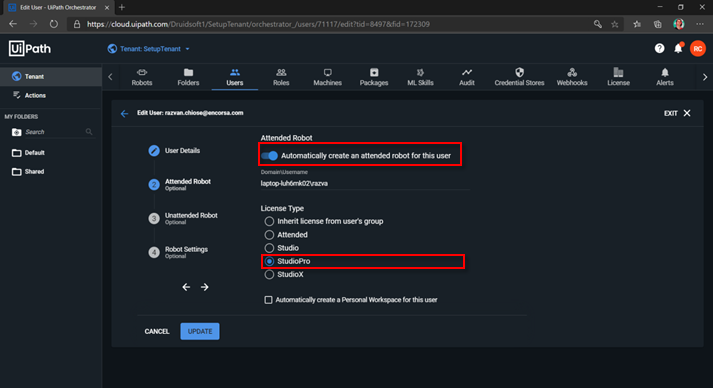Toggle automatic attended robot creation

point(269,156)
